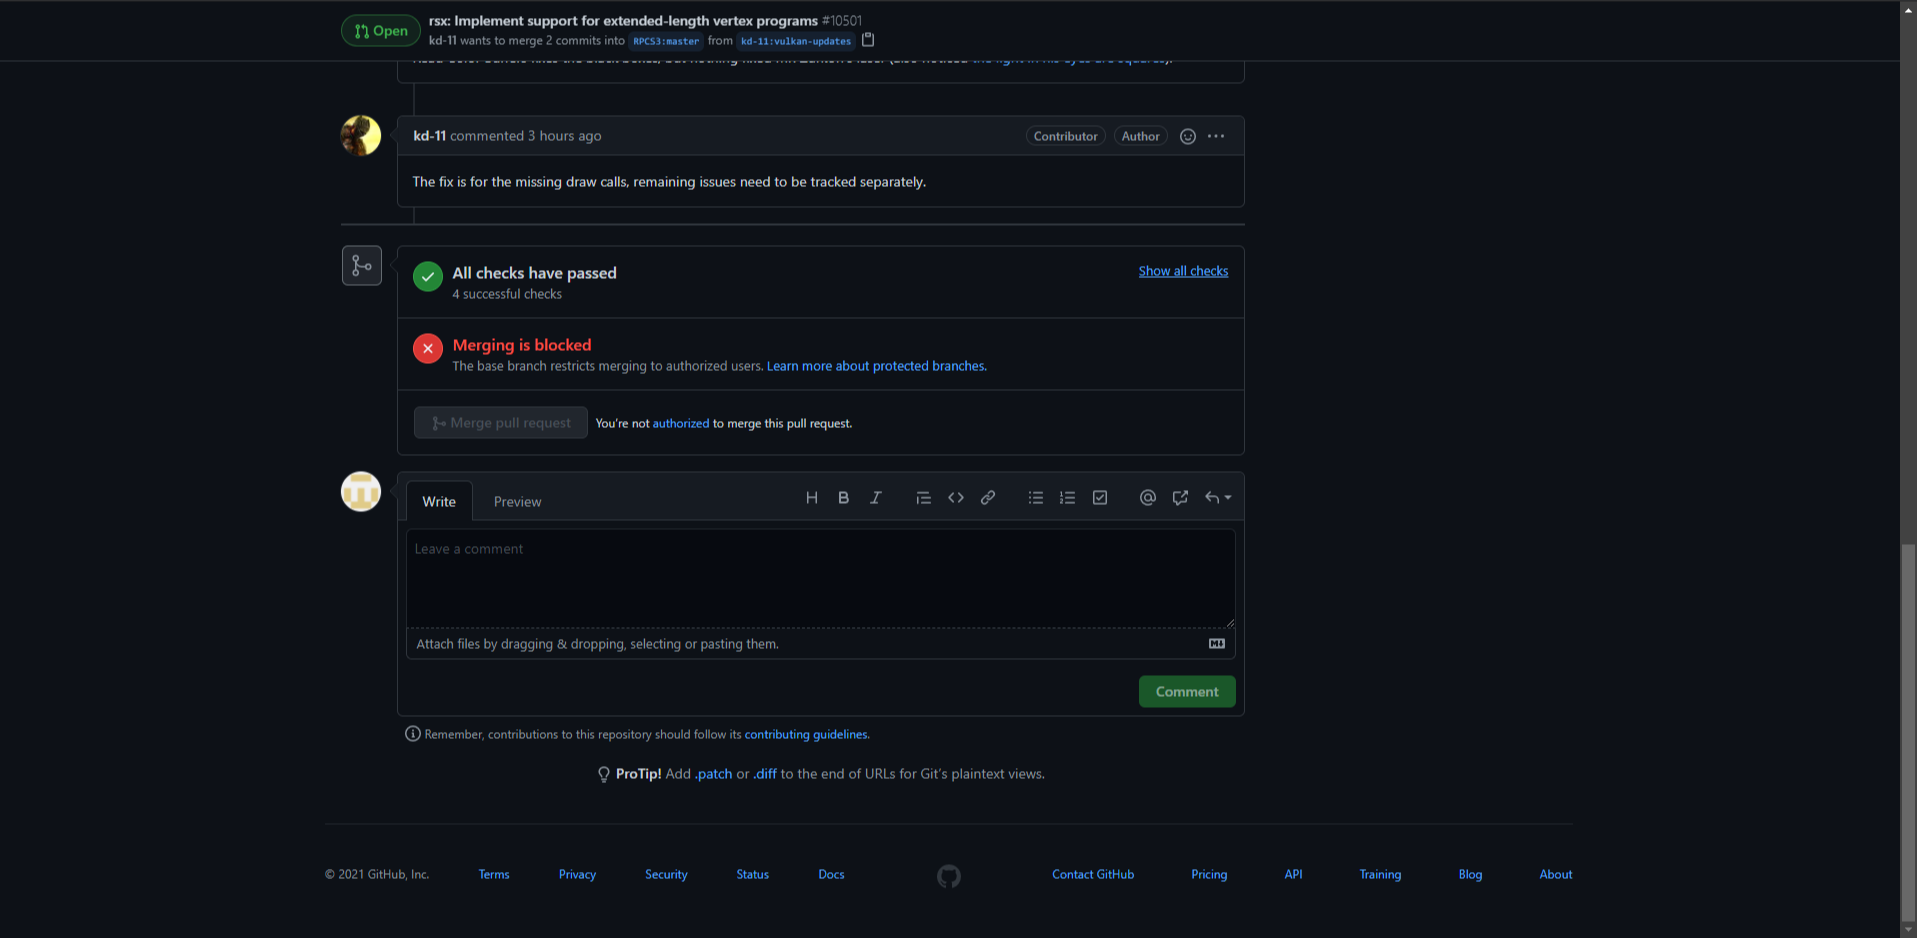Click the kd-11 name in PR header

click(x=442, y=41)
